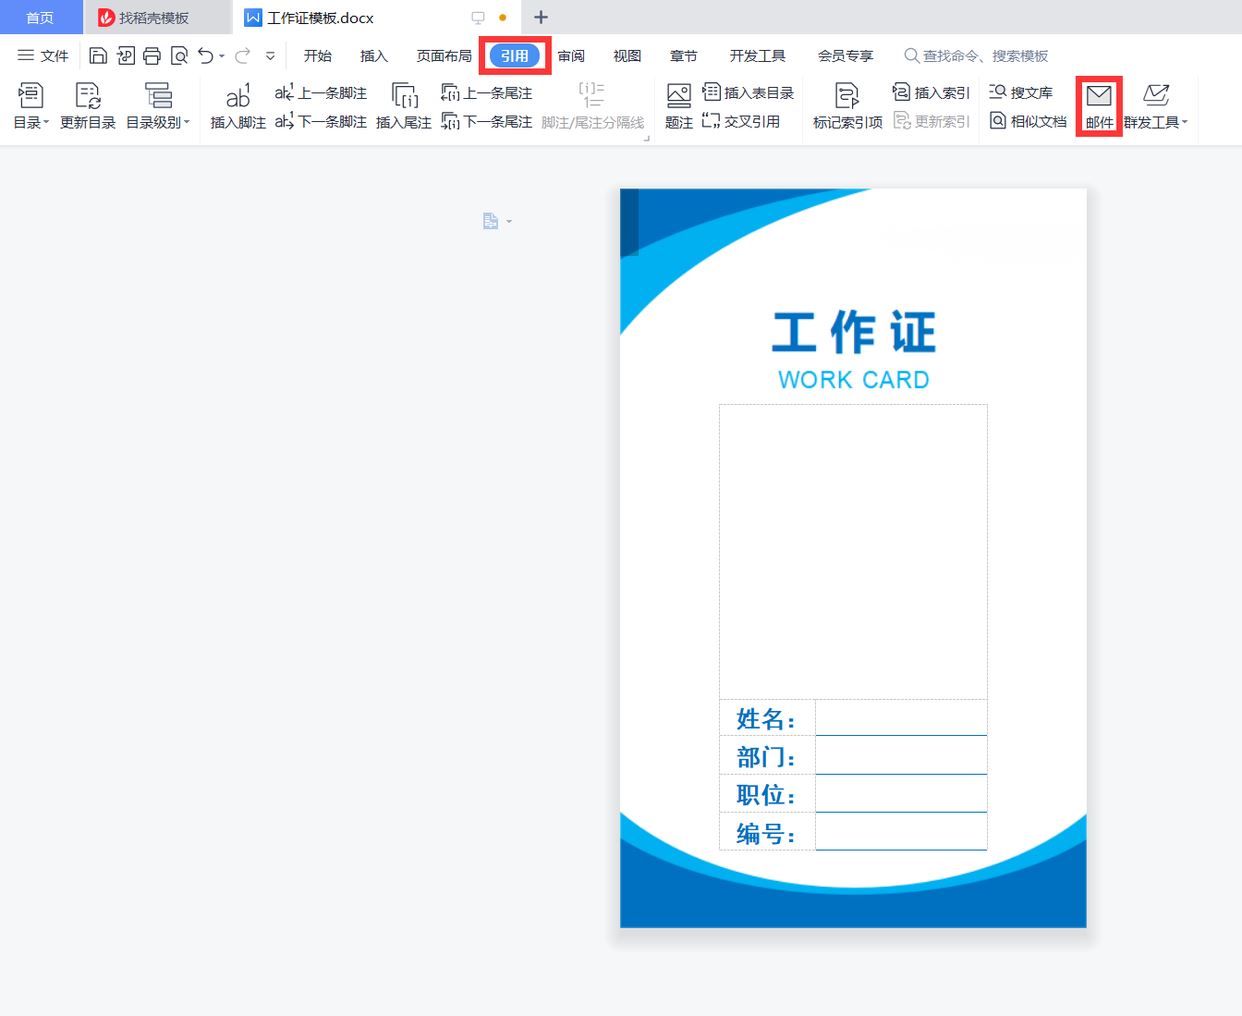The image size is (1242, 1016).
Task: Click the blank field next to 部门
Action: point(901,756)
